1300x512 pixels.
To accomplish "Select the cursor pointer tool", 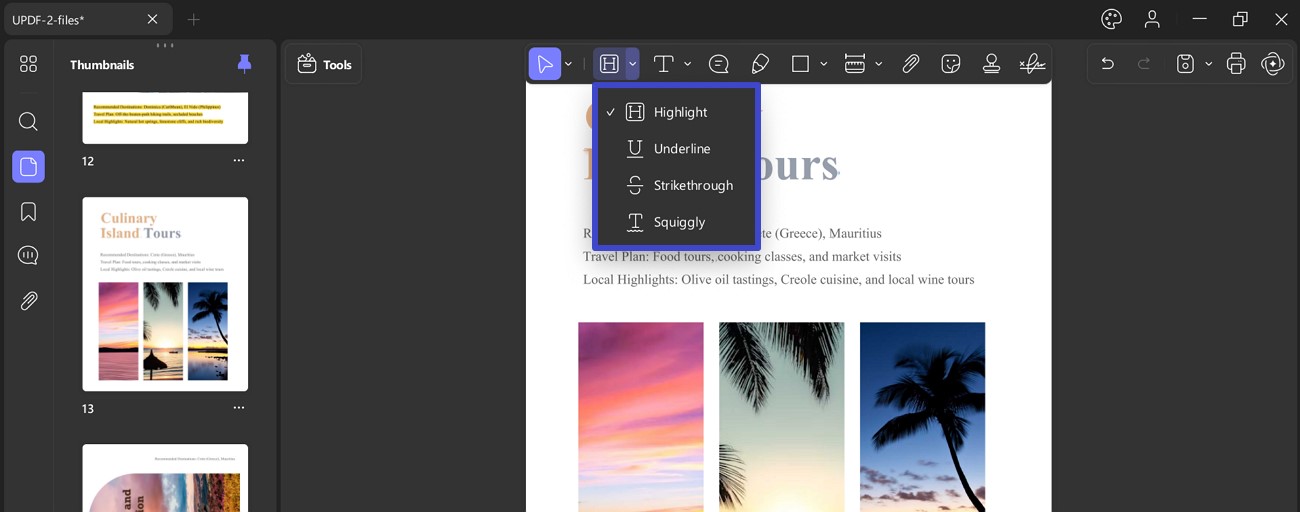I will [x=545, y=64].
